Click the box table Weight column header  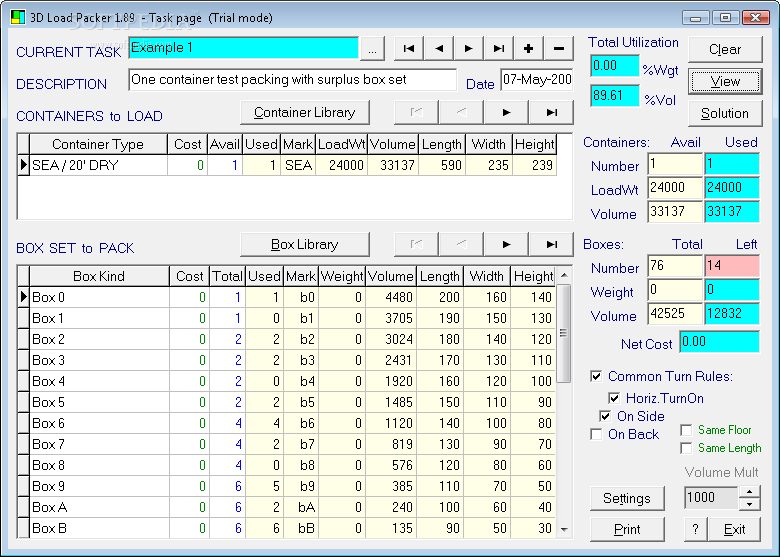tap(342, 276)
